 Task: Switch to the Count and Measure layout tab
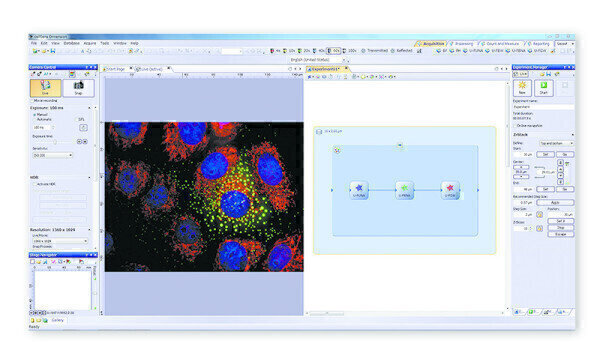click(502, 44)
